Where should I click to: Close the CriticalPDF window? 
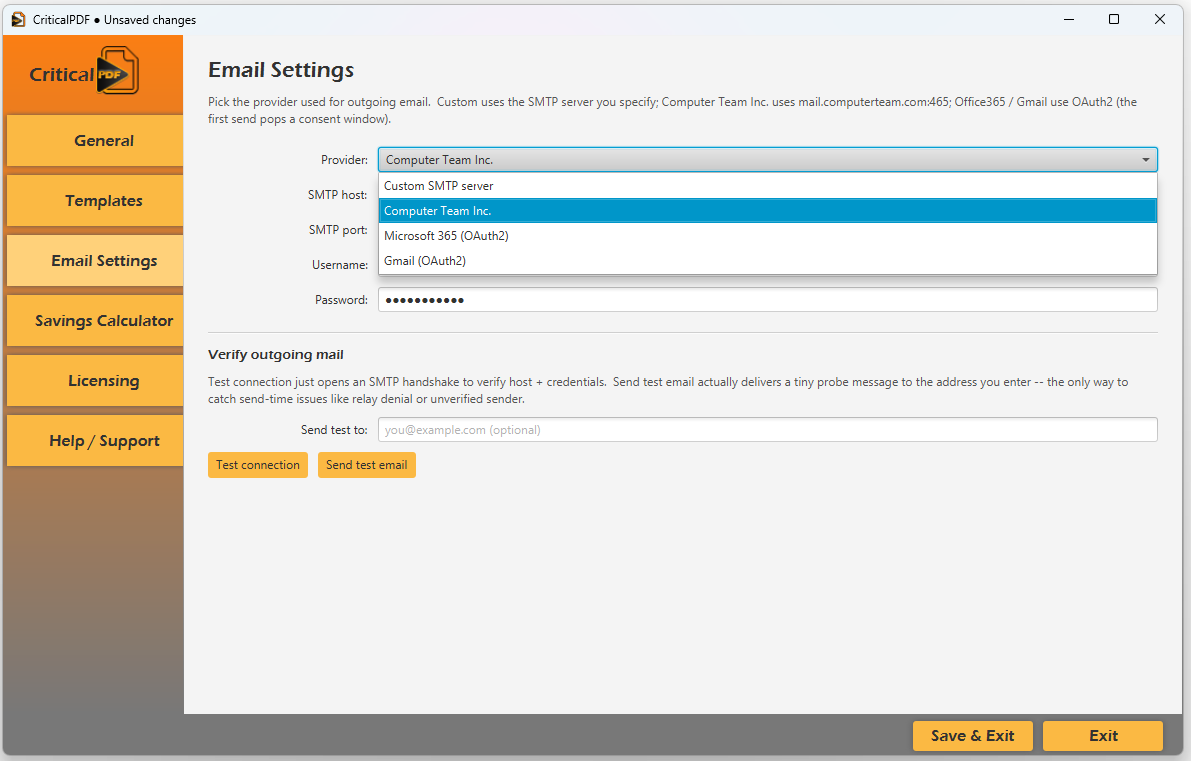pyautogui.click(x=1160, y=20)
